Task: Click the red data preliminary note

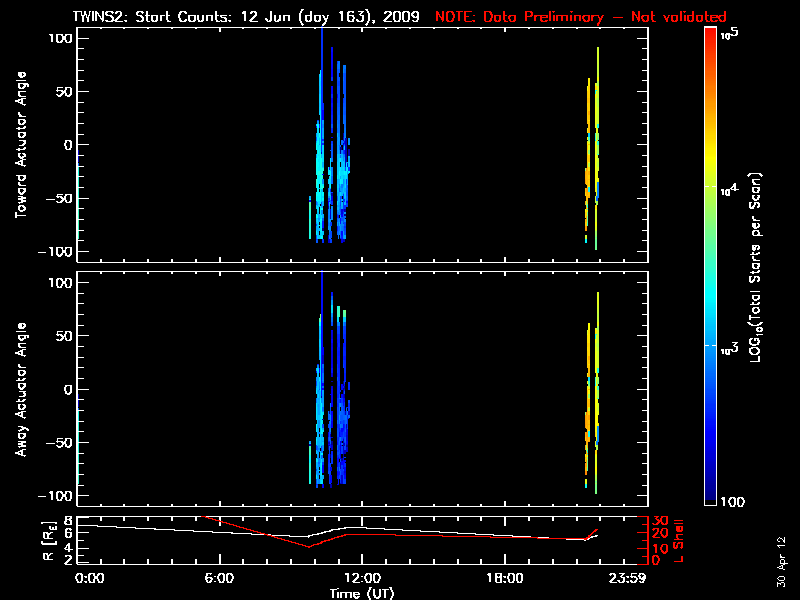Action: pos(580,17)
